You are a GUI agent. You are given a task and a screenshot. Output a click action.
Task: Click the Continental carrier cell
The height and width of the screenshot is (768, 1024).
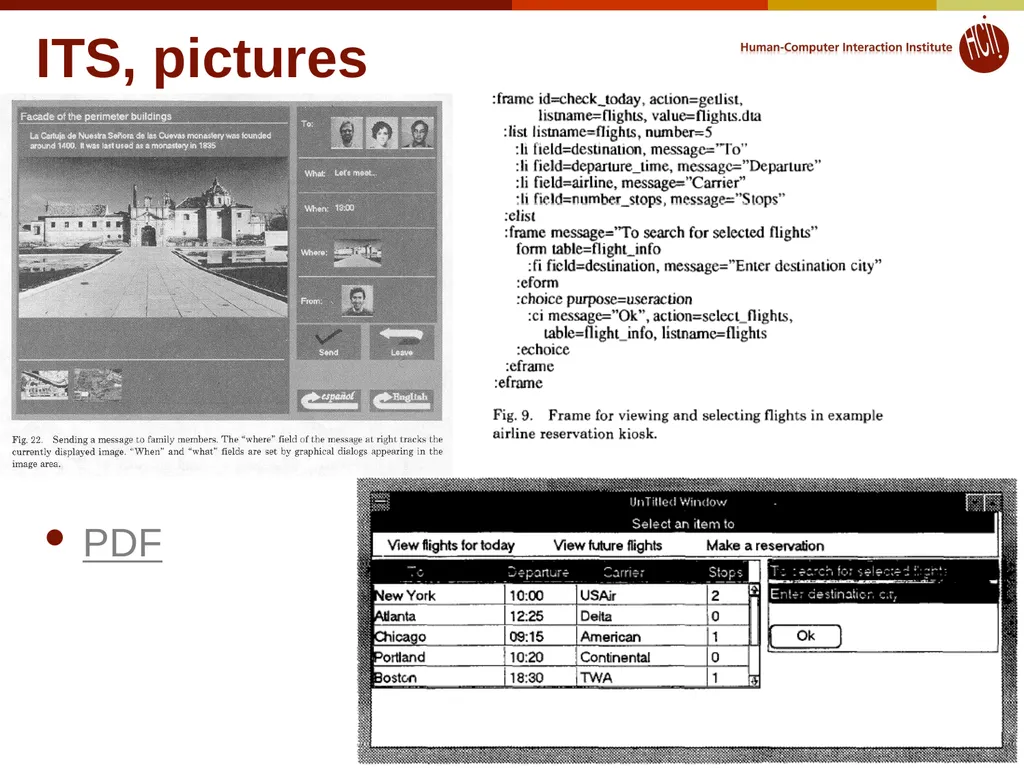tap(641, 657)
